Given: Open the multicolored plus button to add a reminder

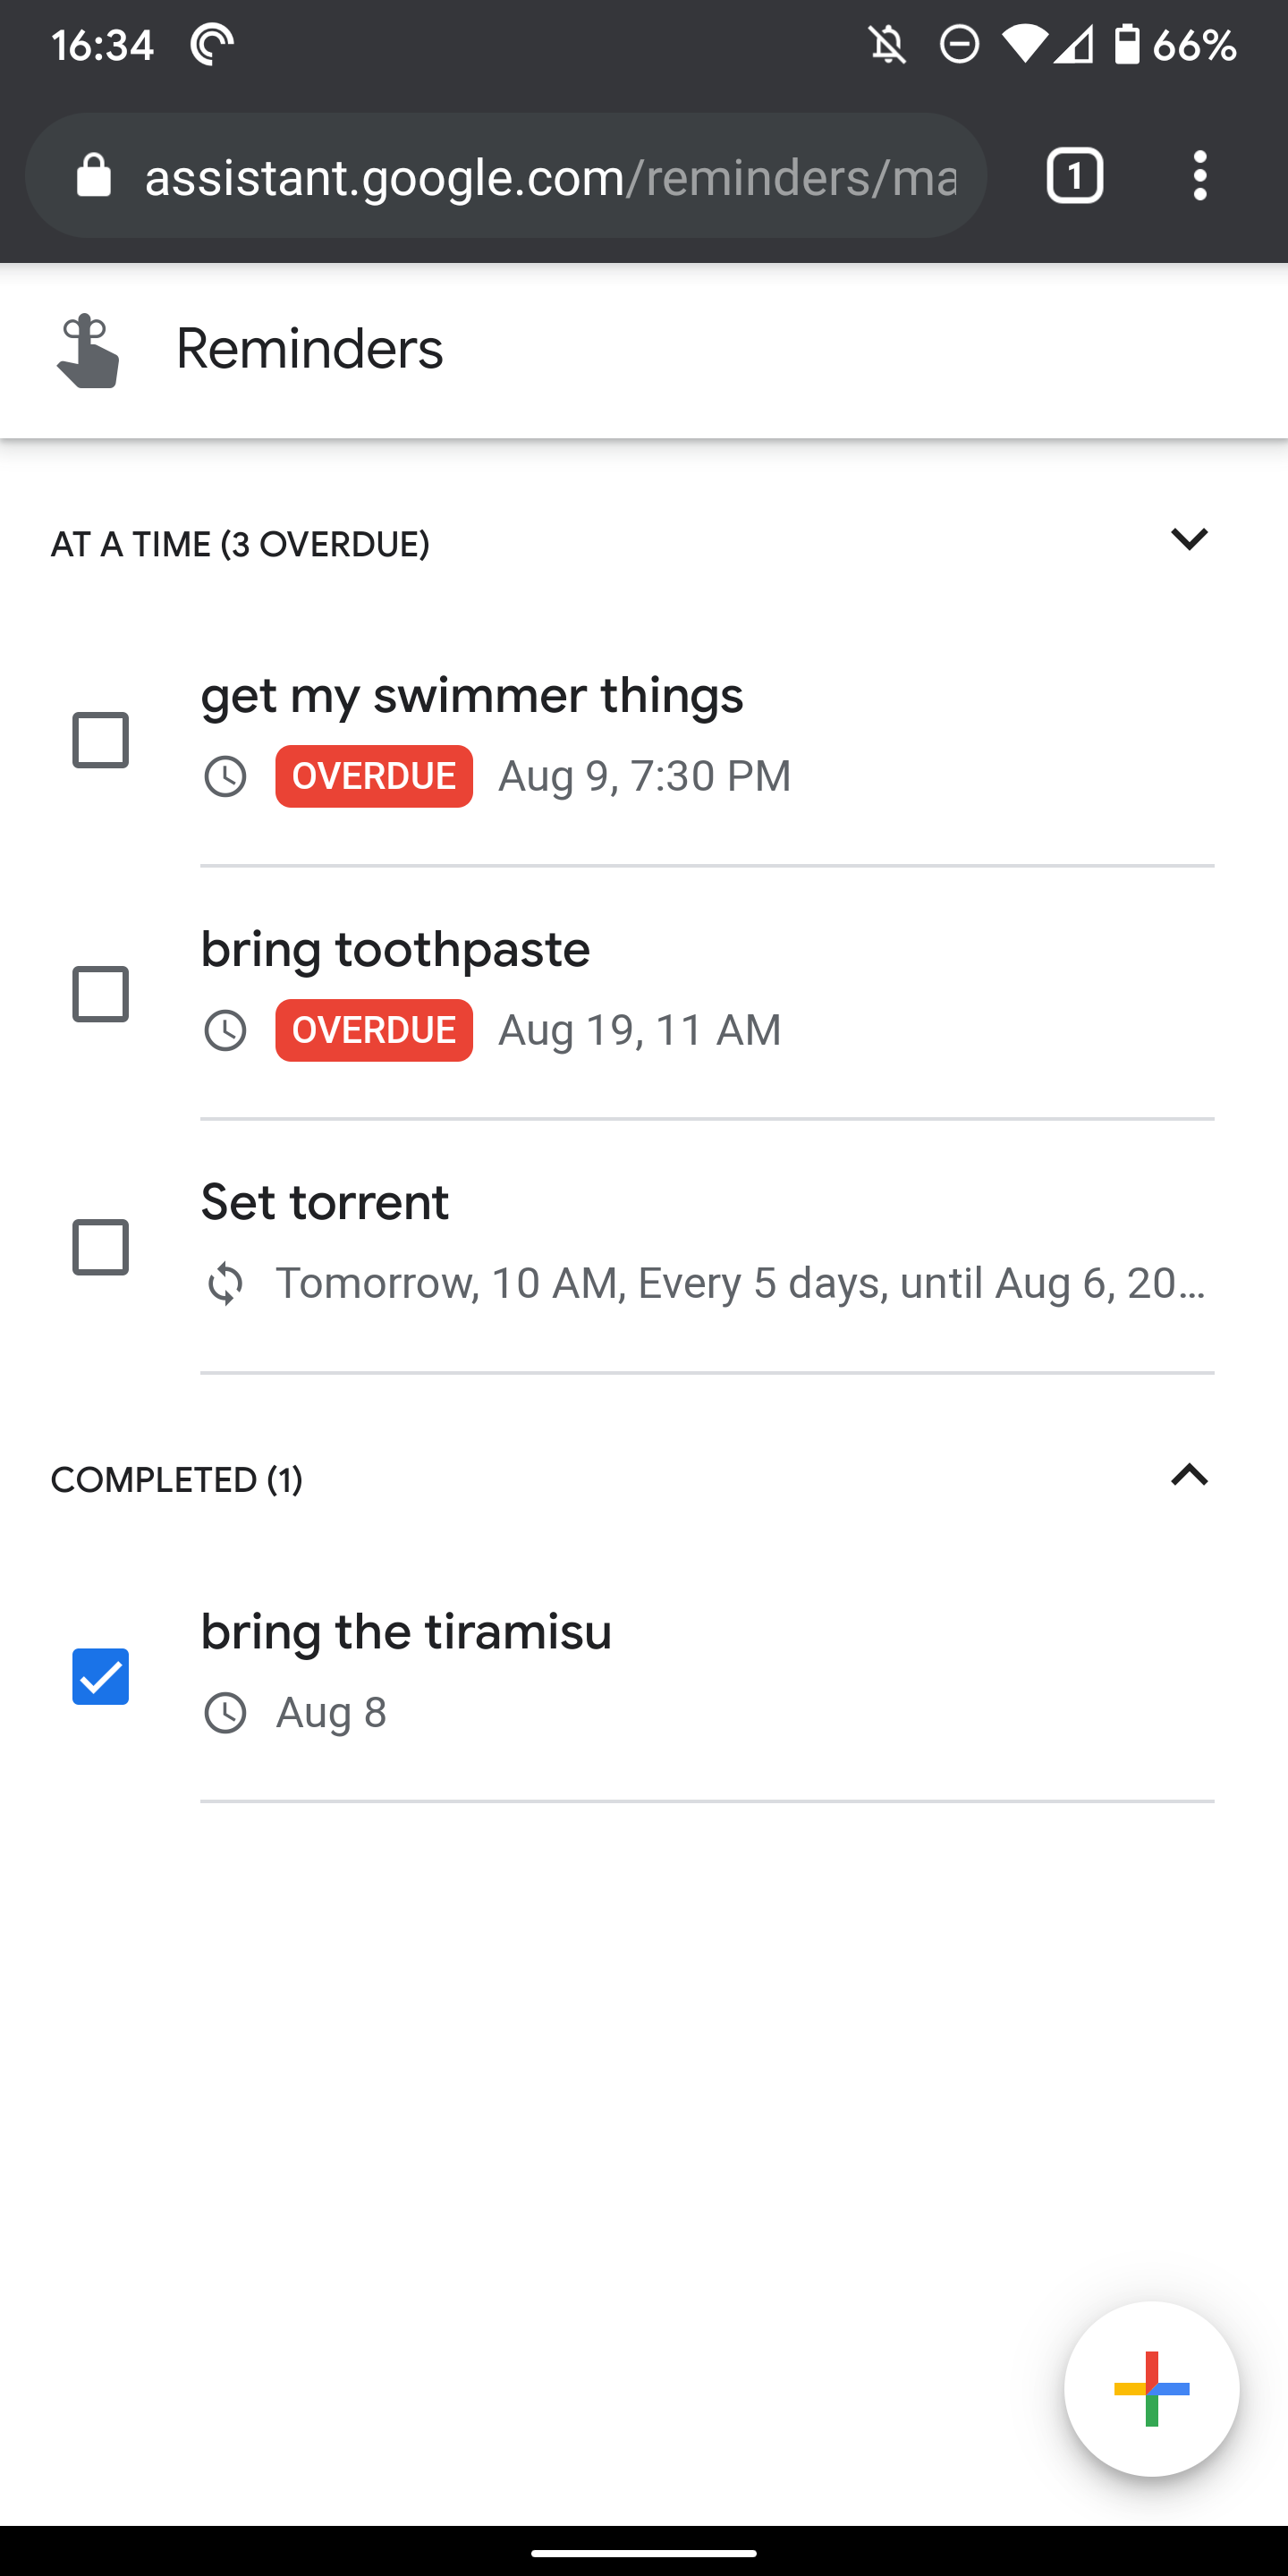Looking at the screenshot, I should 1151,2390.
